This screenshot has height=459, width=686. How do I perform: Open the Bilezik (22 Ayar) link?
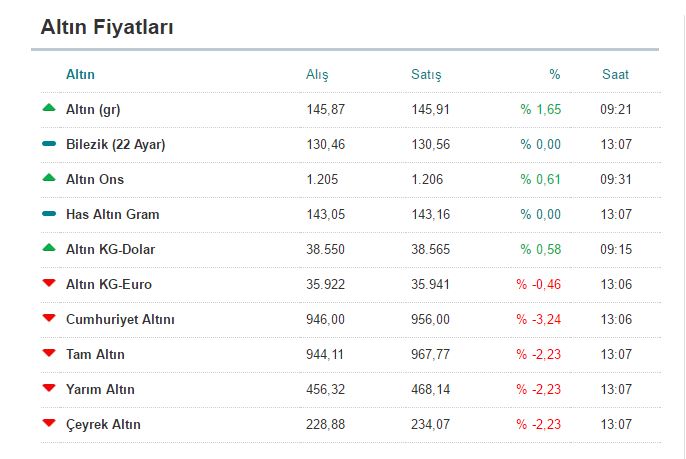(x=115, y=144)
